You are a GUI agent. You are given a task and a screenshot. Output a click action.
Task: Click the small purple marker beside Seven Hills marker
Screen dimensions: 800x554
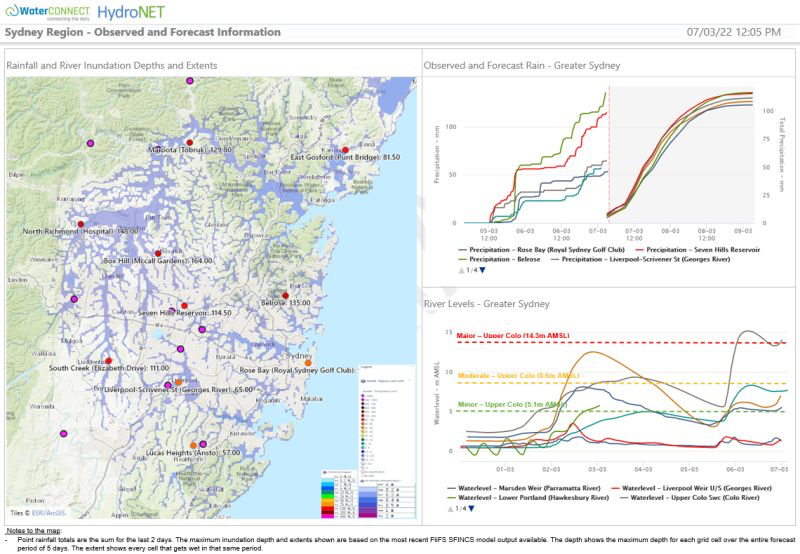pyautogui.click(x=172, y=310)
